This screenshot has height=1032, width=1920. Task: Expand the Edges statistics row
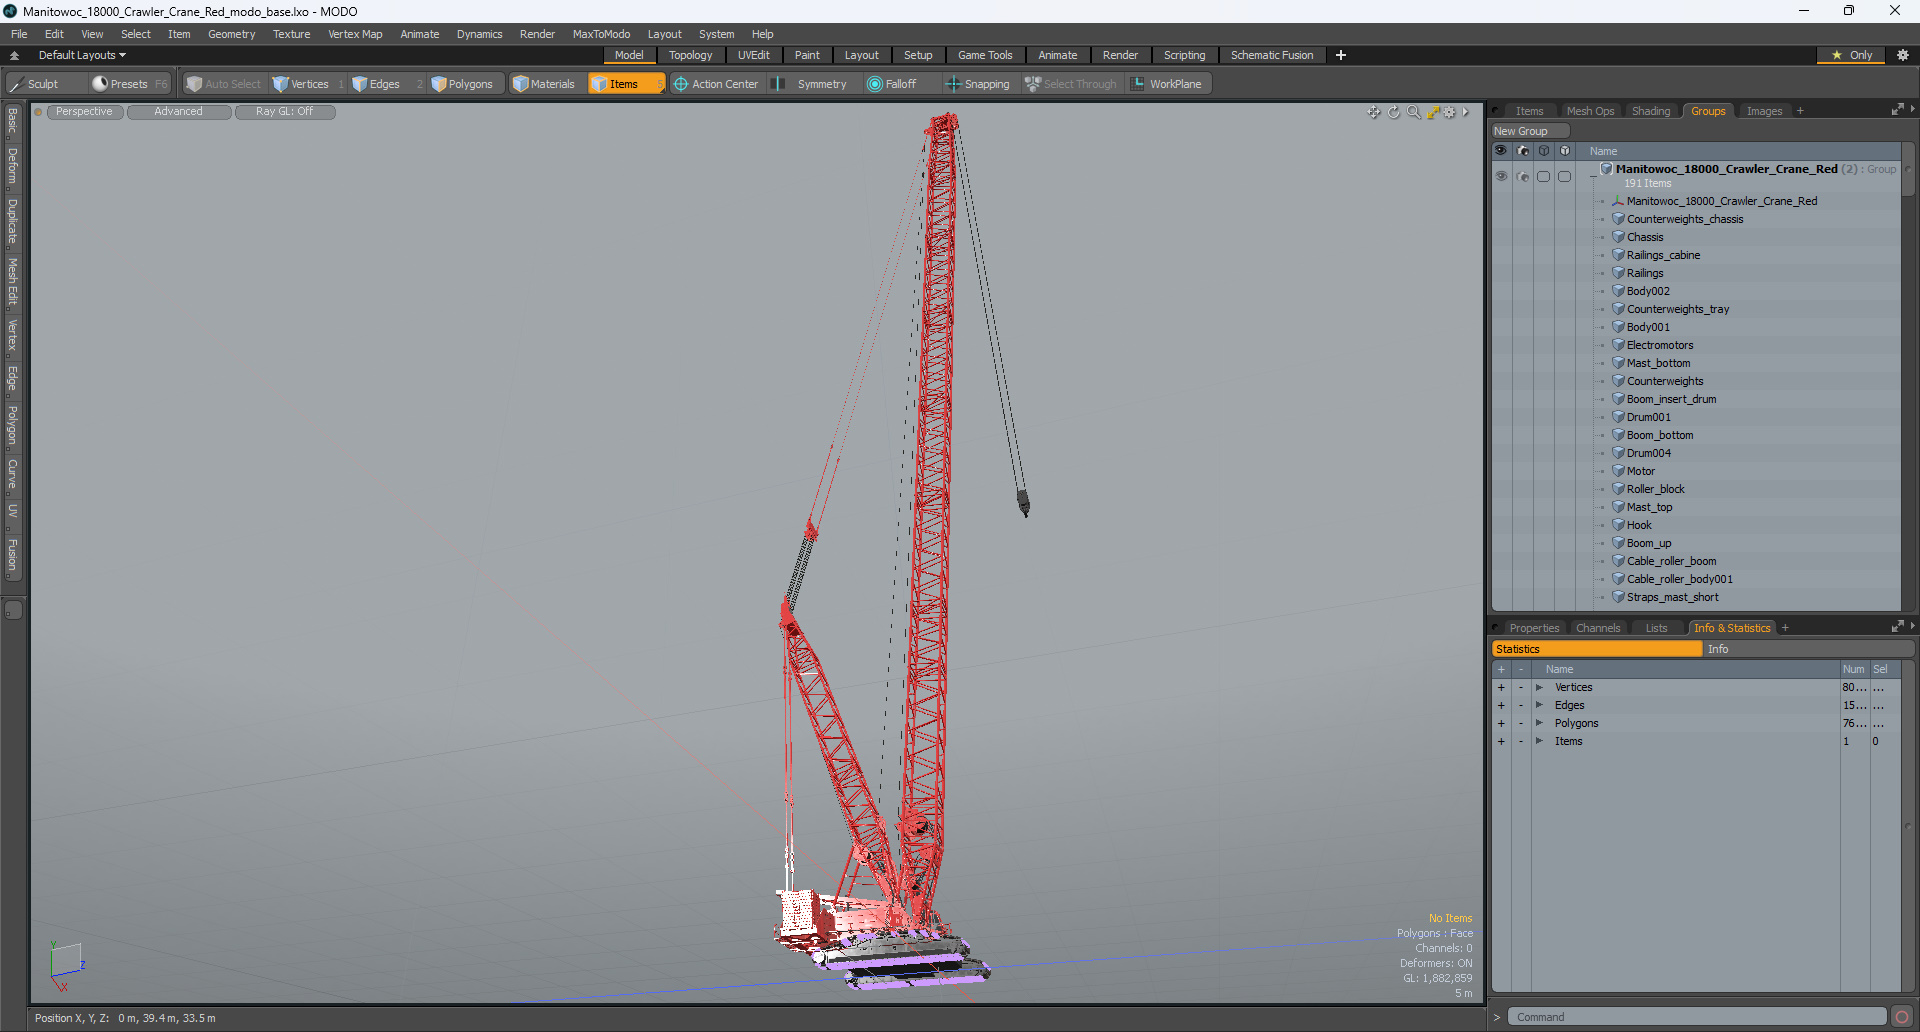(1540, 705)
